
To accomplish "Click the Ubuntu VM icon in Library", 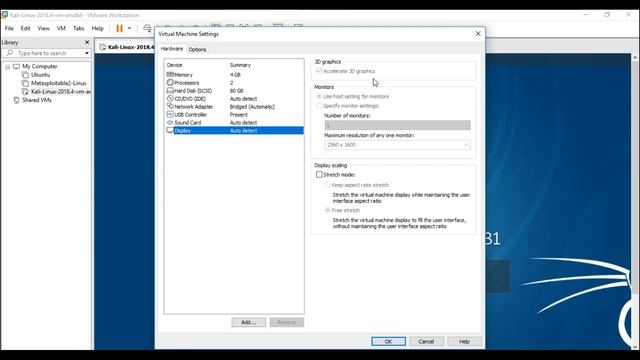I will coord(25,75).
